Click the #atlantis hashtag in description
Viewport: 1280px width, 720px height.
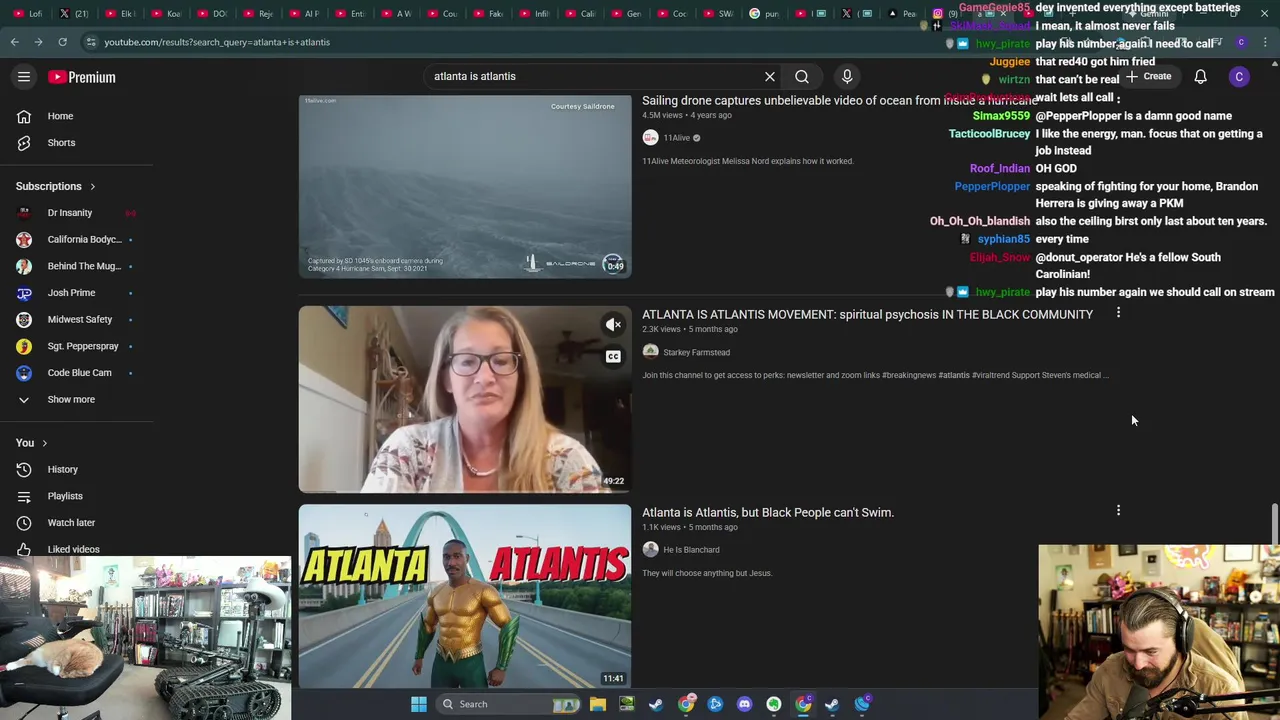coord(954,375)
